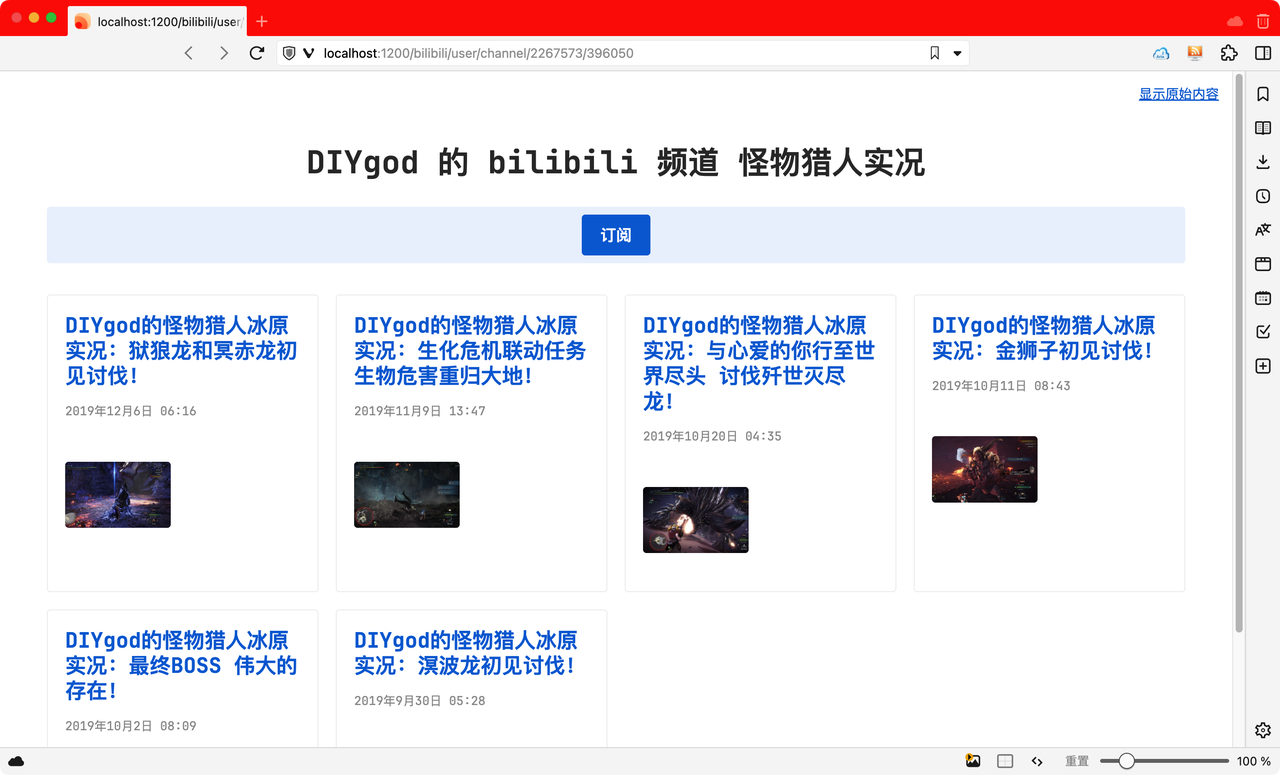
Task: Click the blue 订阅 subscribe button
Action: 616,235
